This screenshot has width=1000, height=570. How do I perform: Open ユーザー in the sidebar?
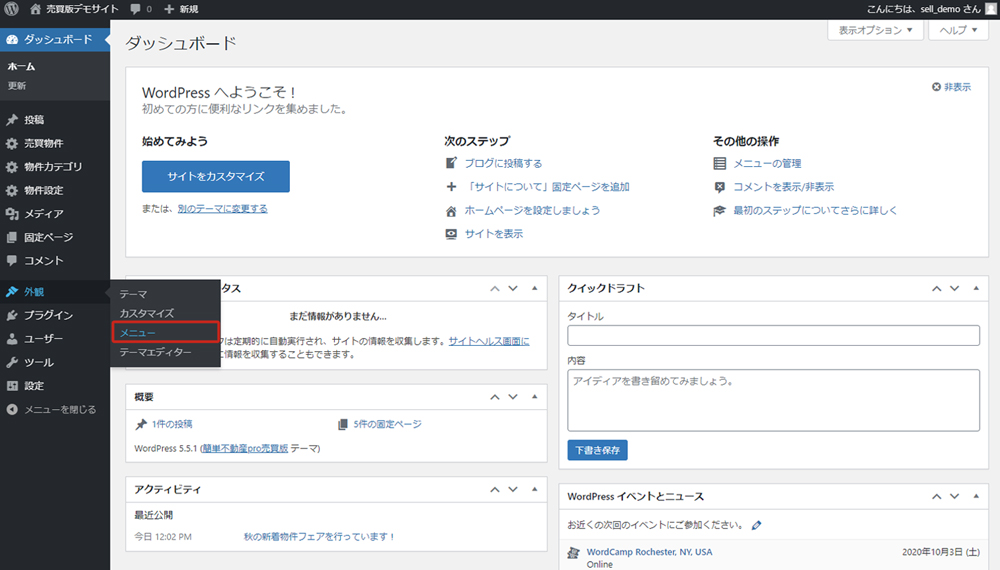point(43,339)
